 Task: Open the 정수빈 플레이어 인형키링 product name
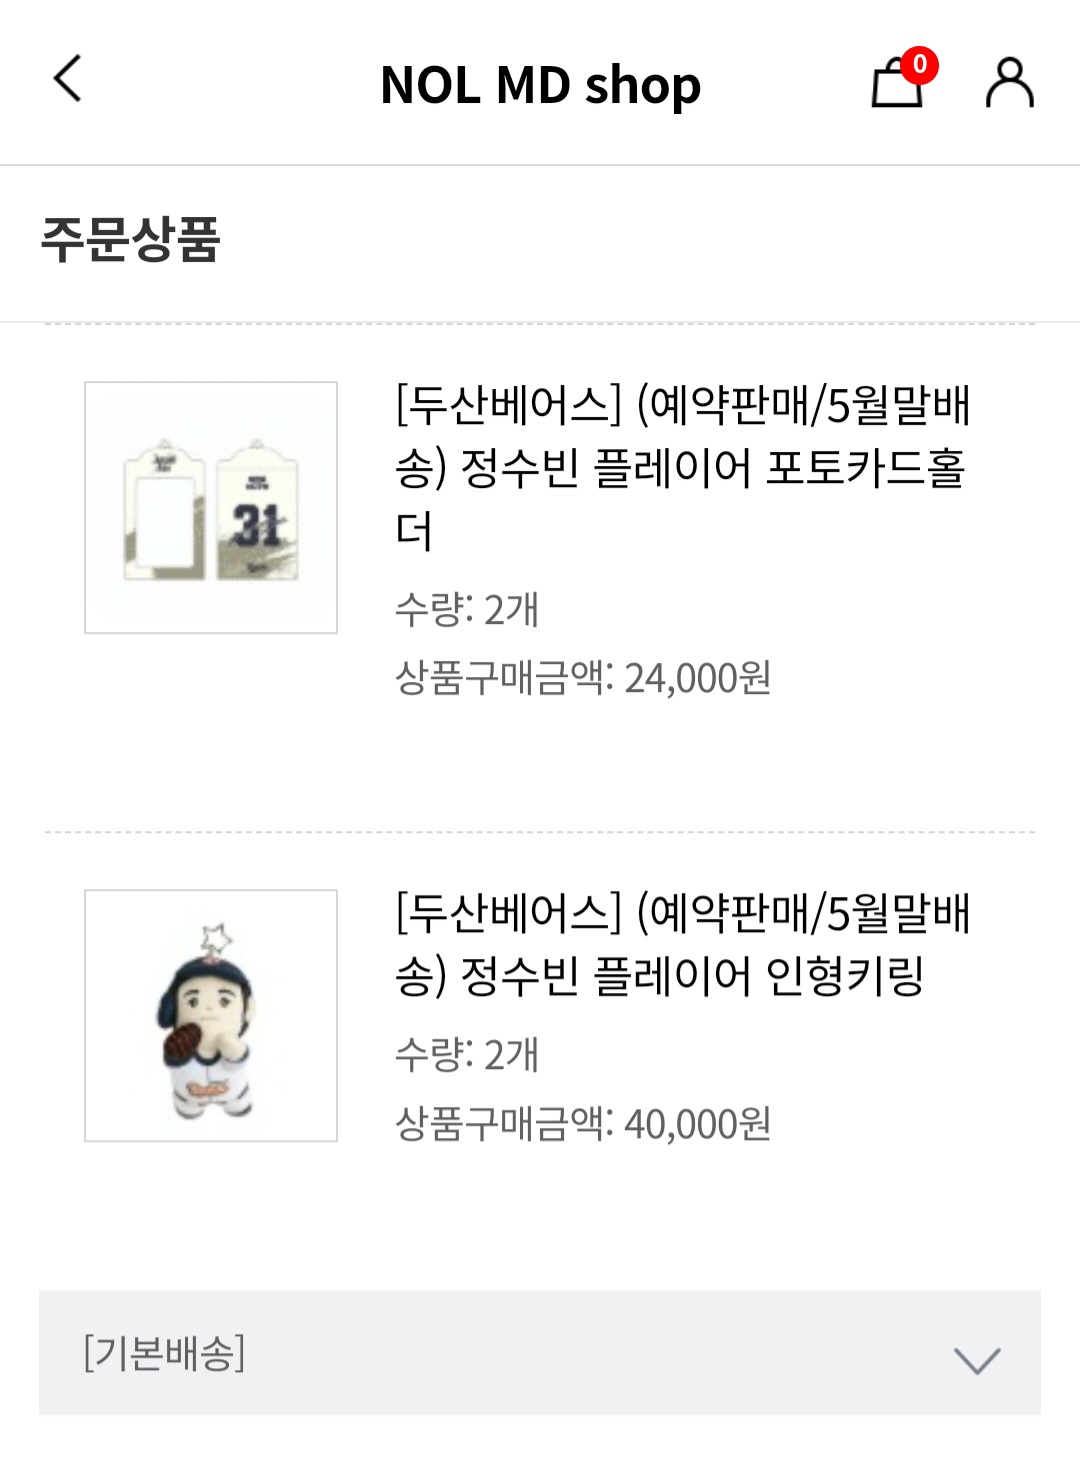683,943
